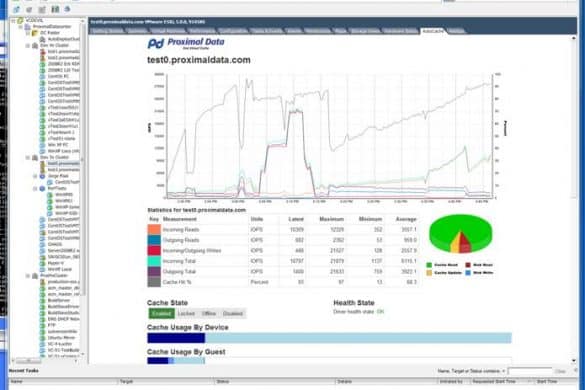Click the Maximum column header in statistics table
This screenshot has width=585, height=390.
tap(332, 219)
